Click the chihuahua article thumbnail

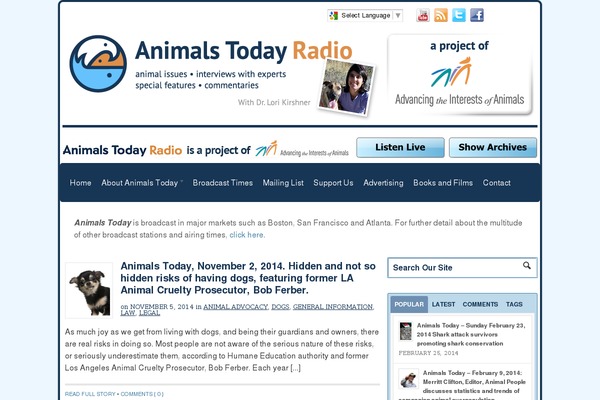pos(89,291)
